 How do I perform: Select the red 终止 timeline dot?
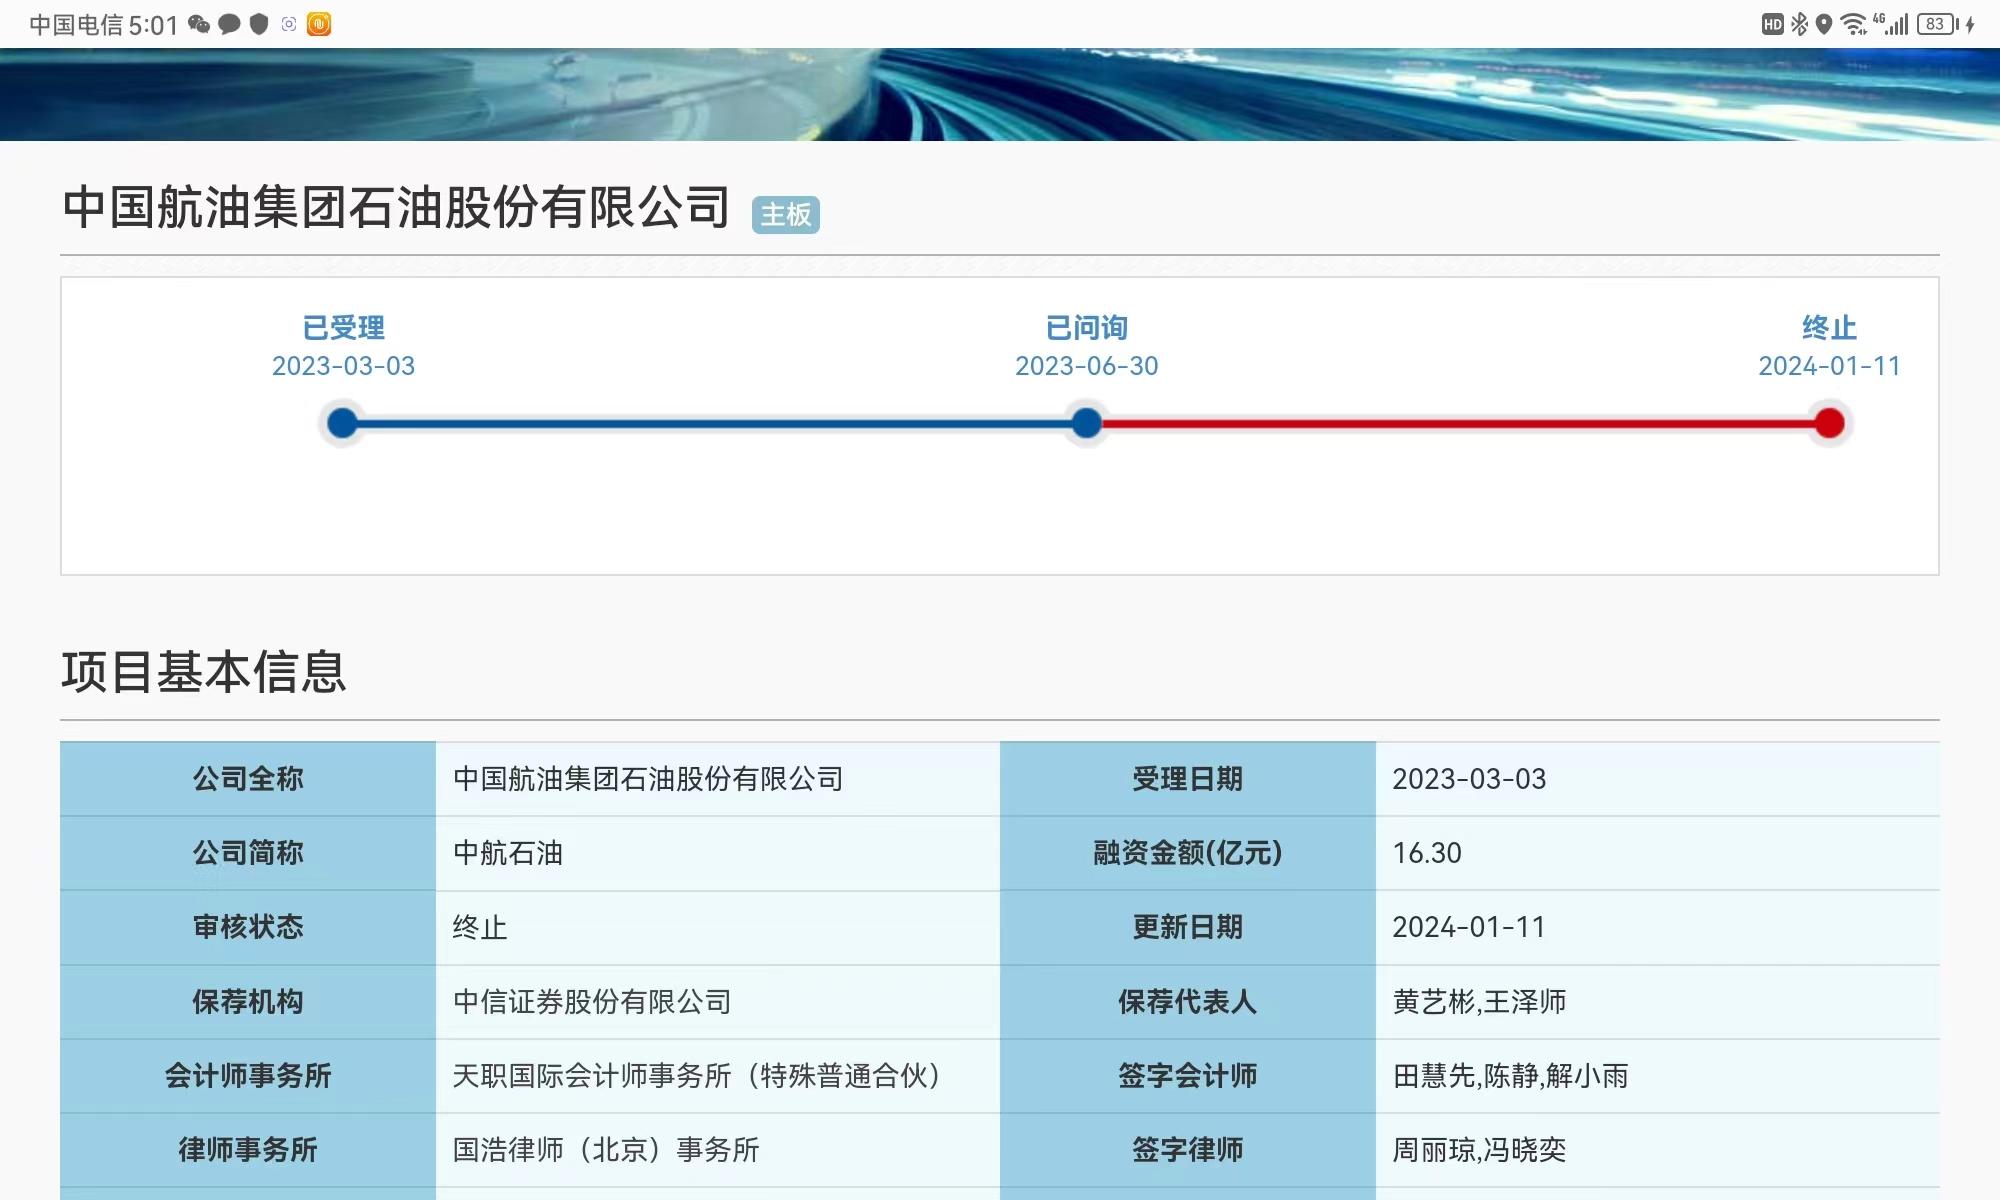(x=1829, y=423)
